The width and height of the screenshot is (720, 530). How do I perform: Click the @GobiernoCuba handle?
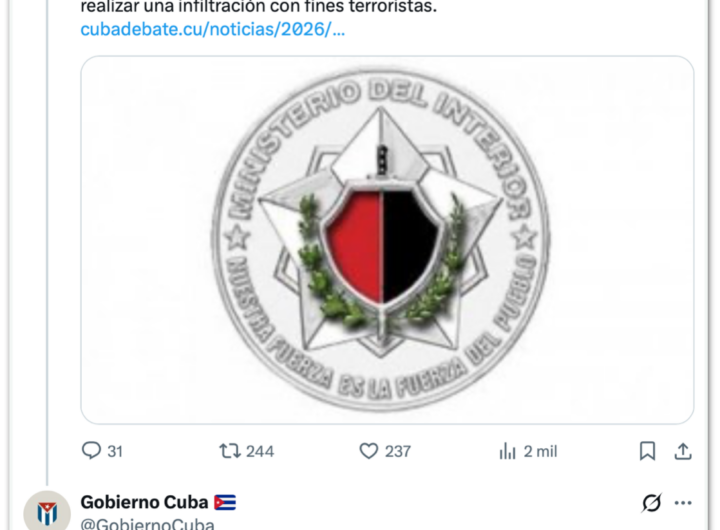coord(147,524)
